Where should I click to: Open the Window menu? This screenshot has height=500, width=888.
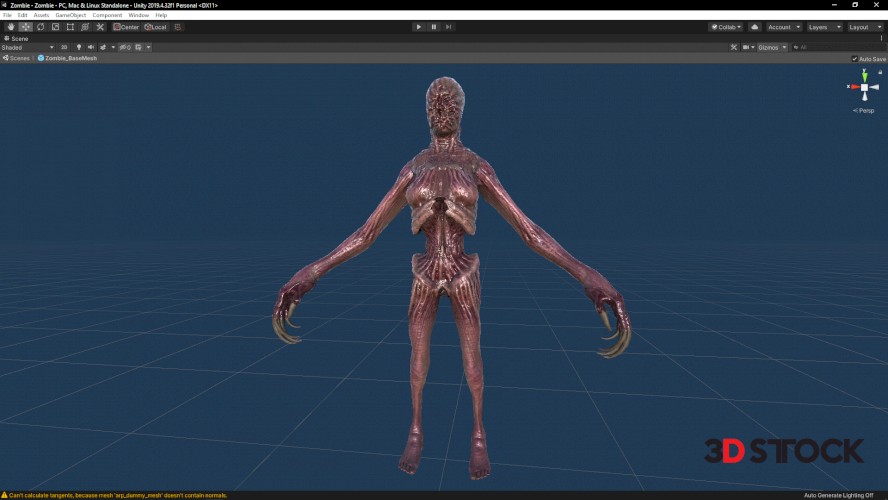click(x=139, y=15)
